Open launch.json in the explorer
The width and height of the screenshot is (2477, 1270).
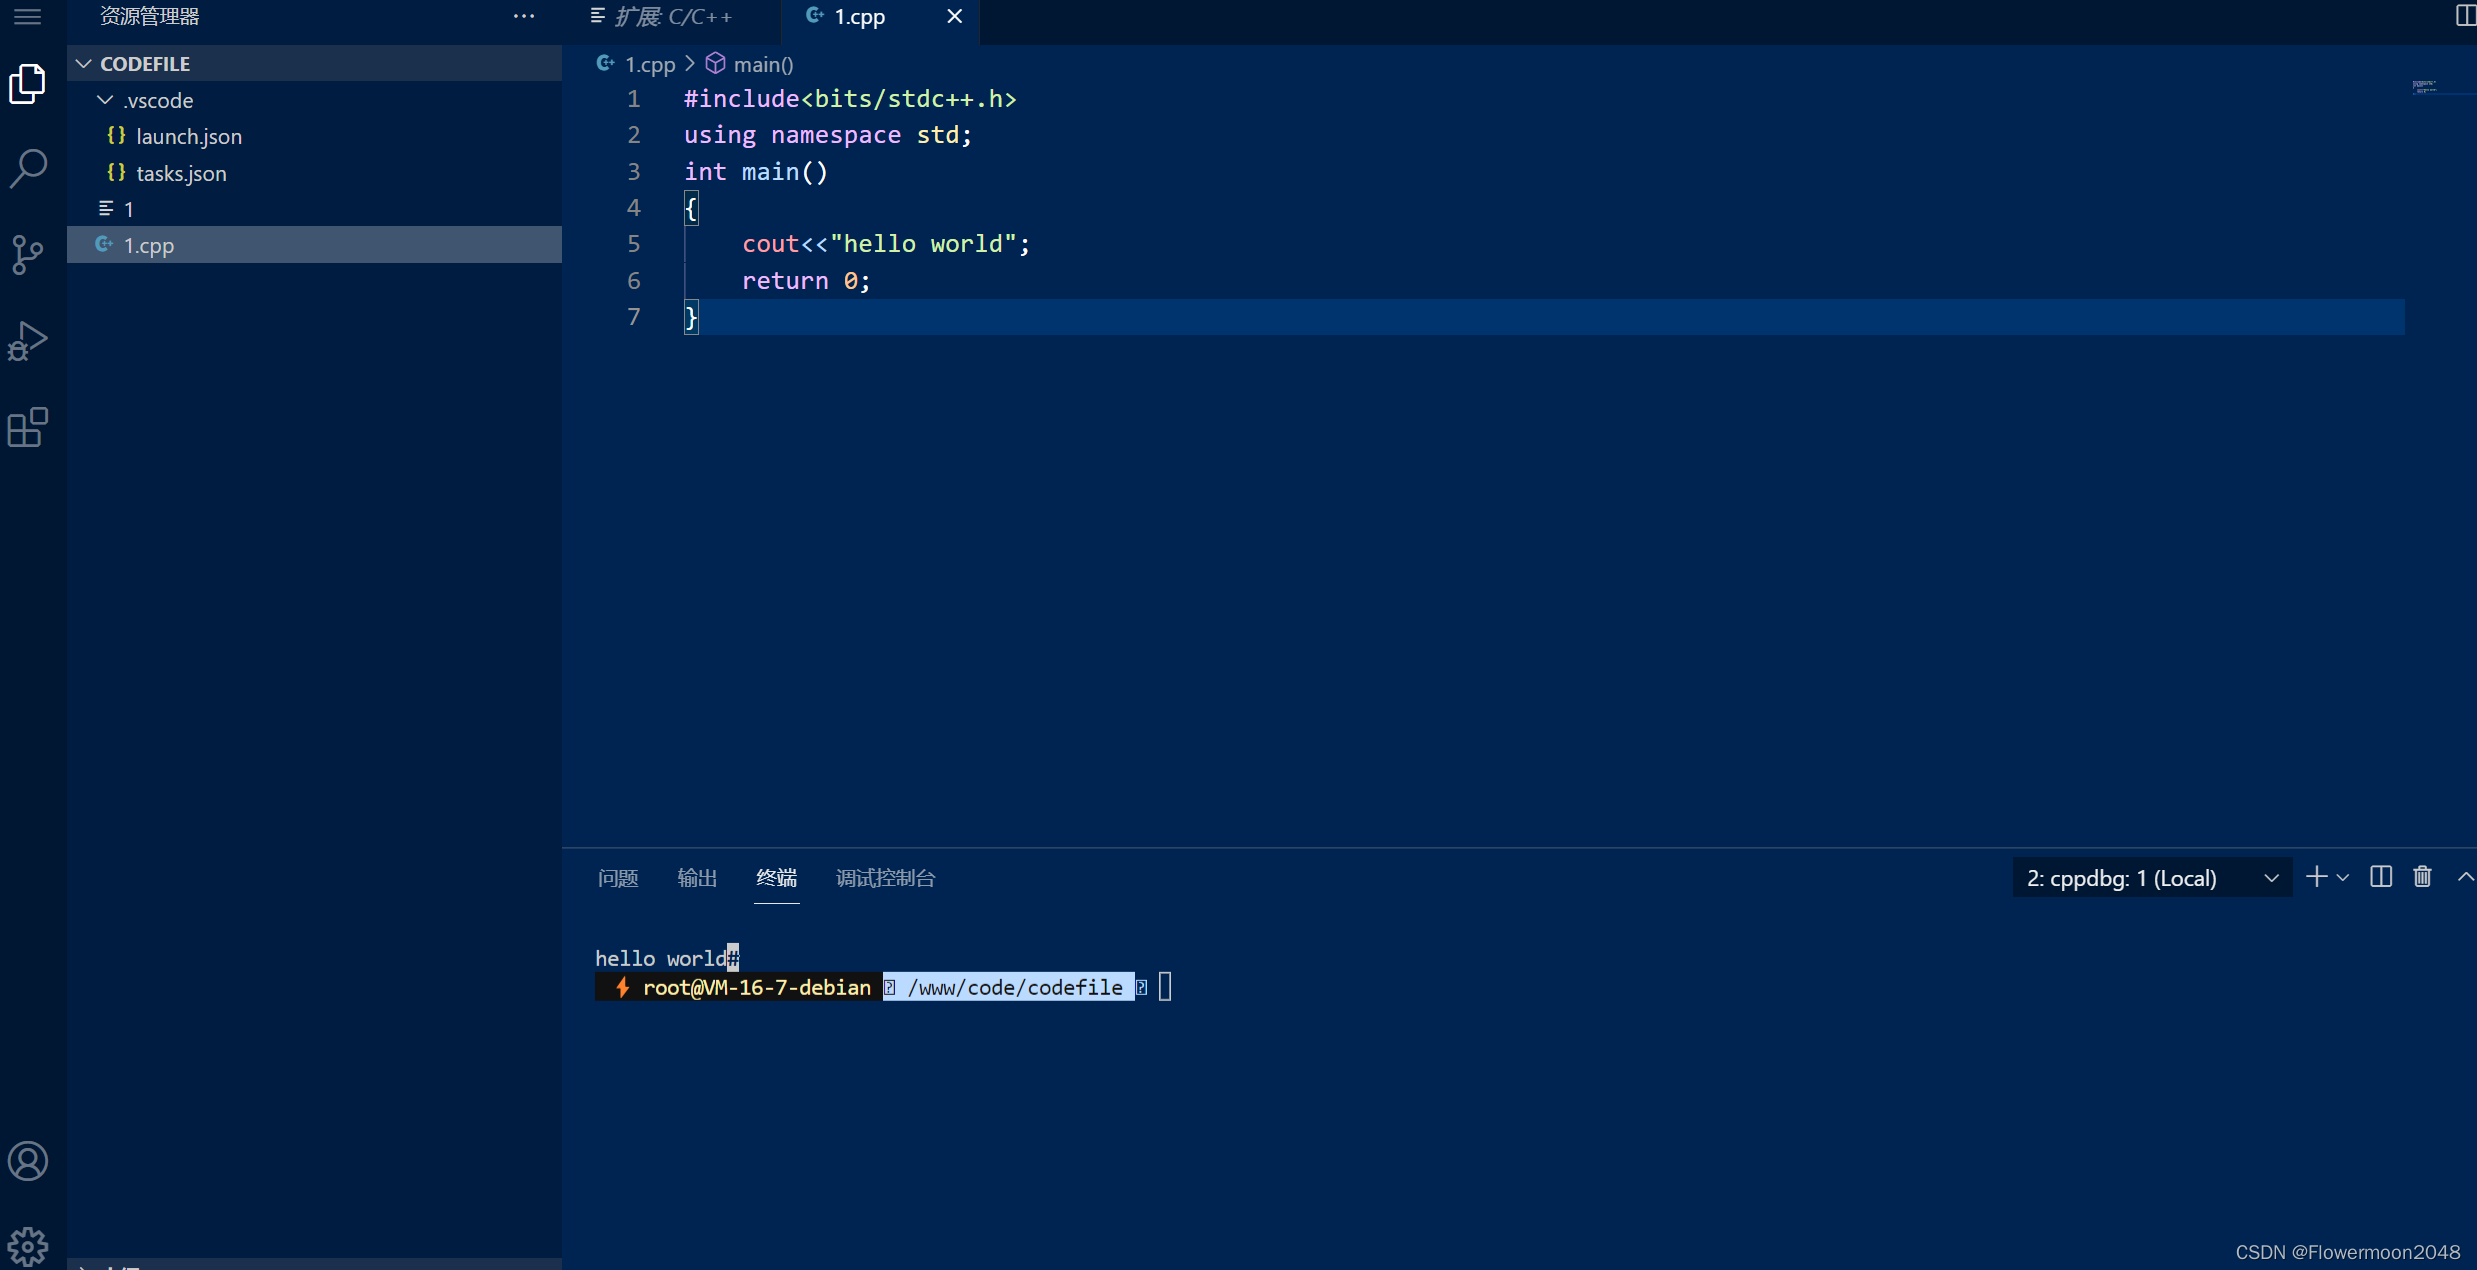tap(314, 136)
